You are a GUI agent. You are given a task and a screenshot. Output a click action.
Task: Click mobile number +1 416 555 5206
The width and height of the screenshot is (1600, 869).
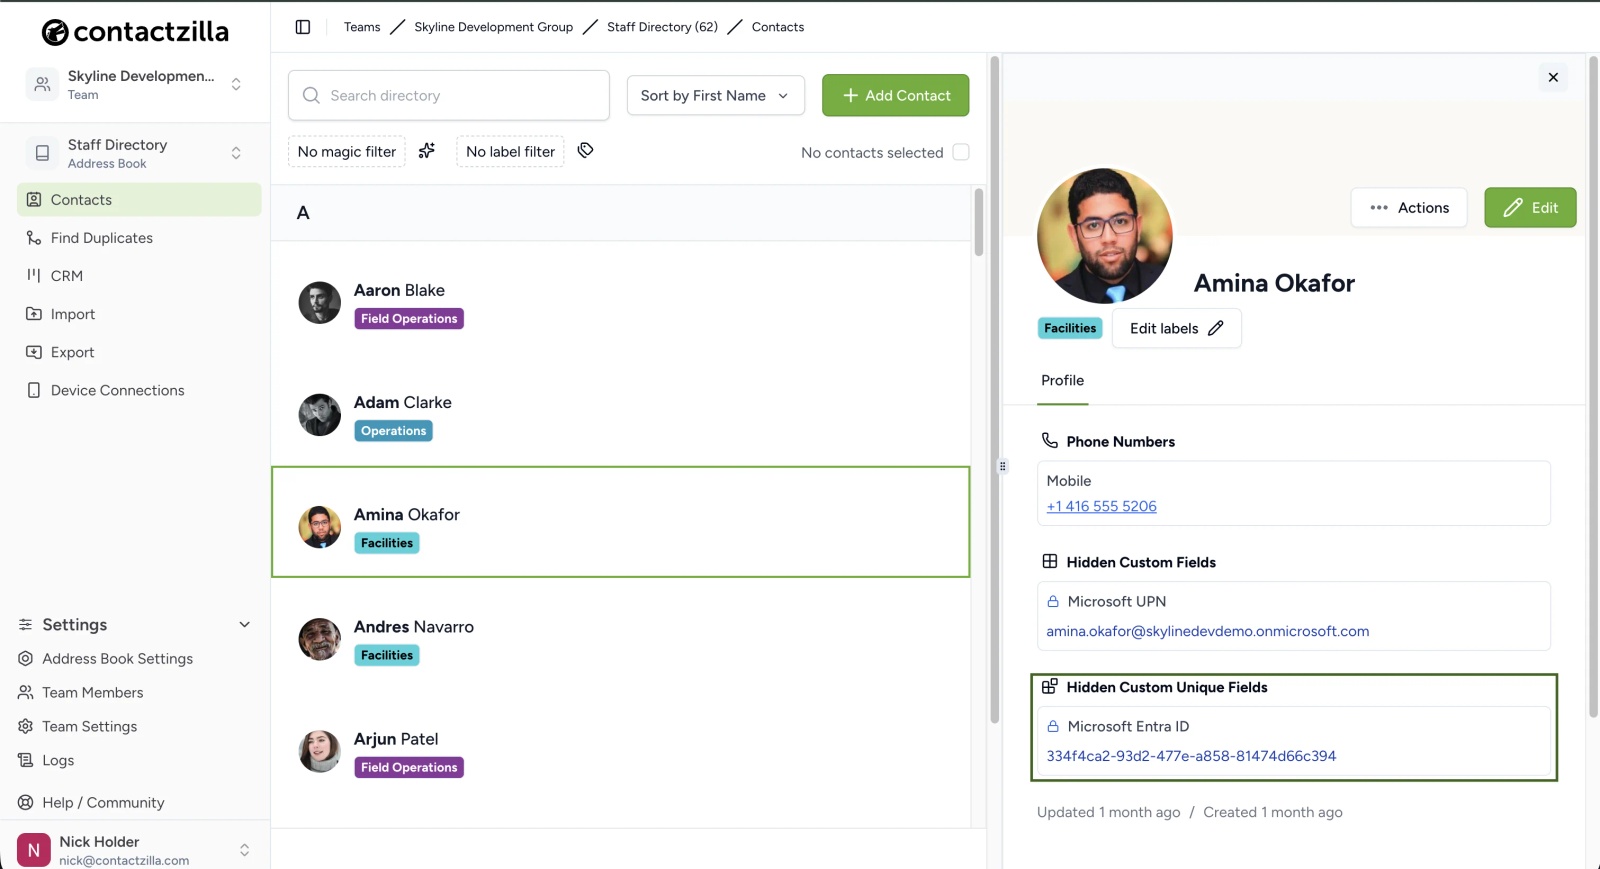click(x=1101, y=507)
